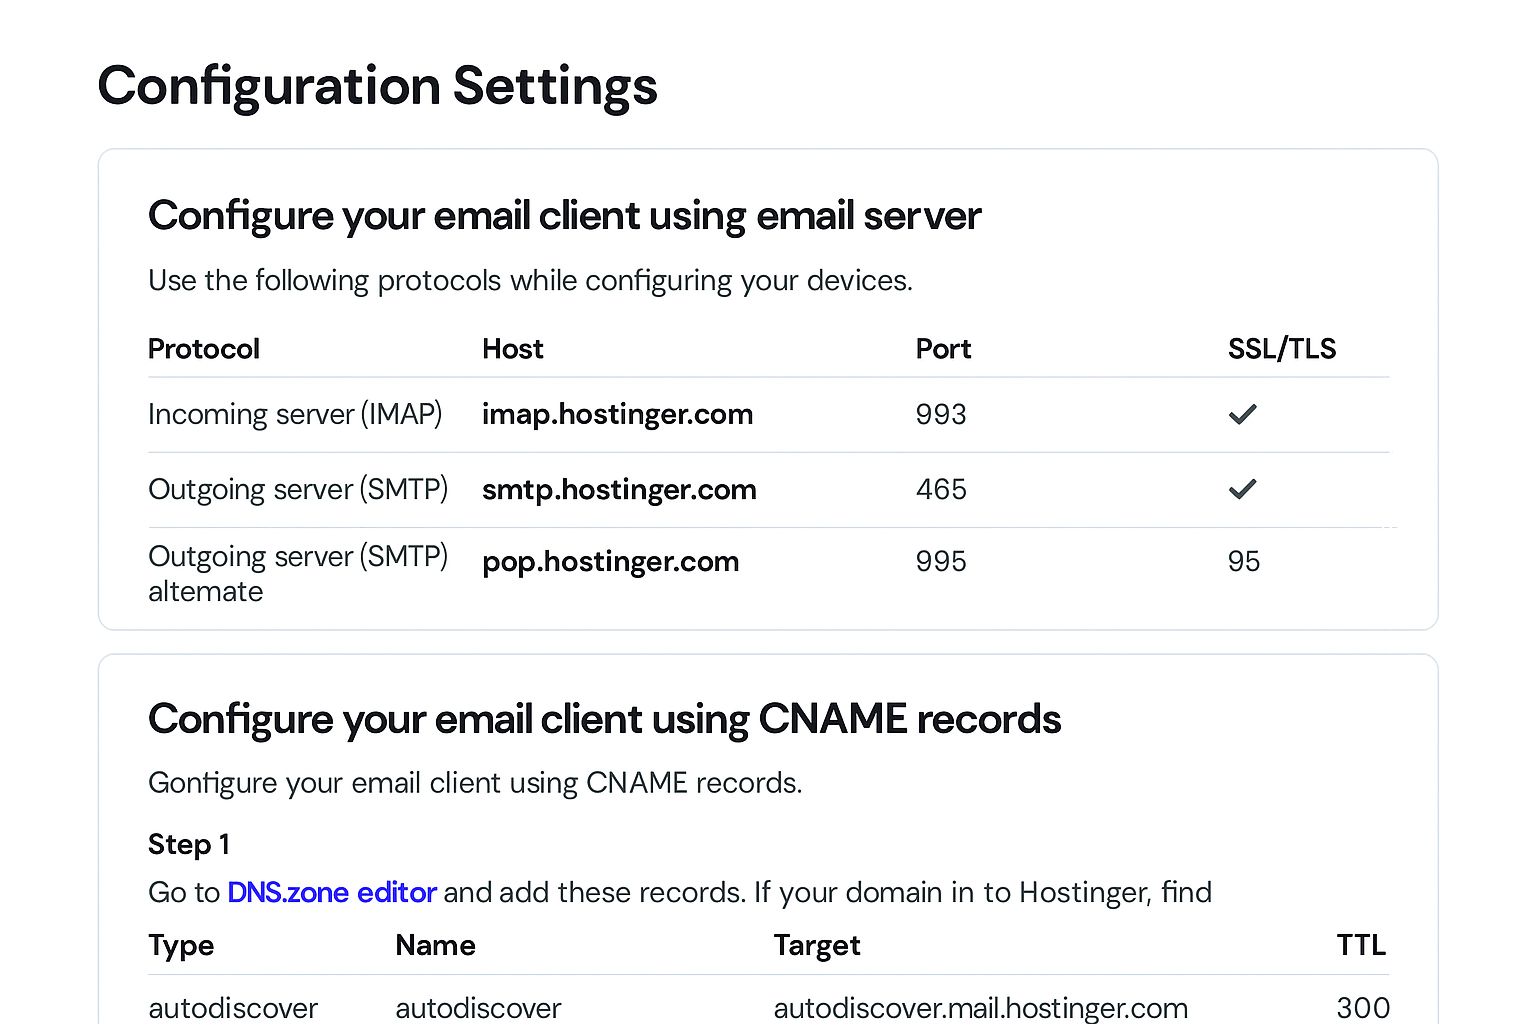Click the port 995 value
The image size is (1536, 1024).
[941, 561]
